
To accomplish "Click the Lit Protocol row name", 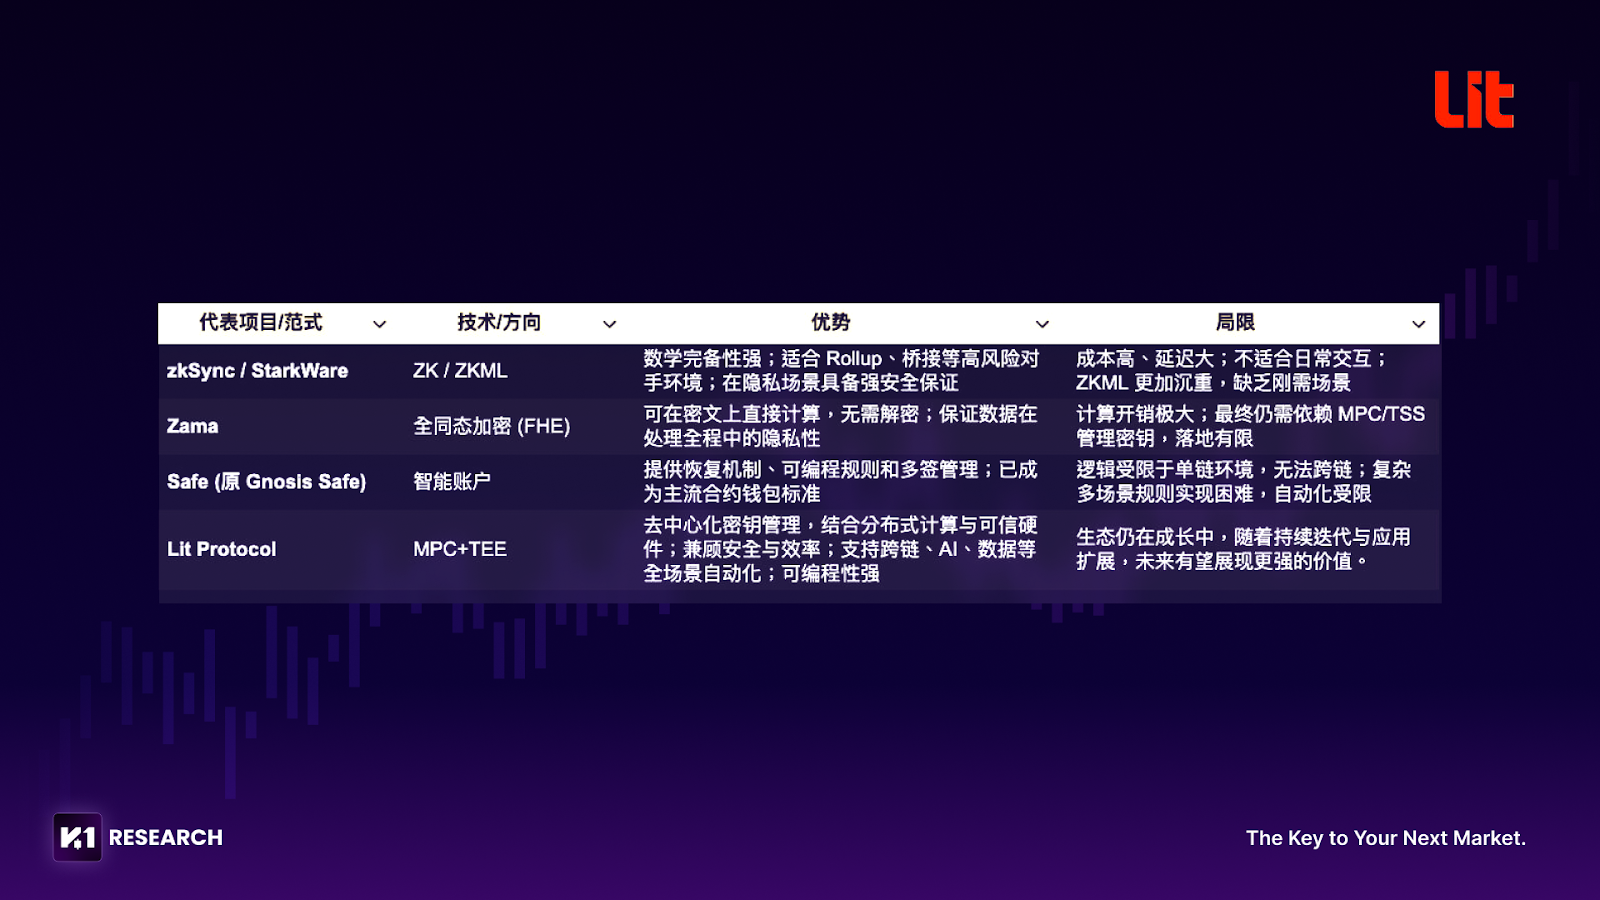I will click(221, 549).
